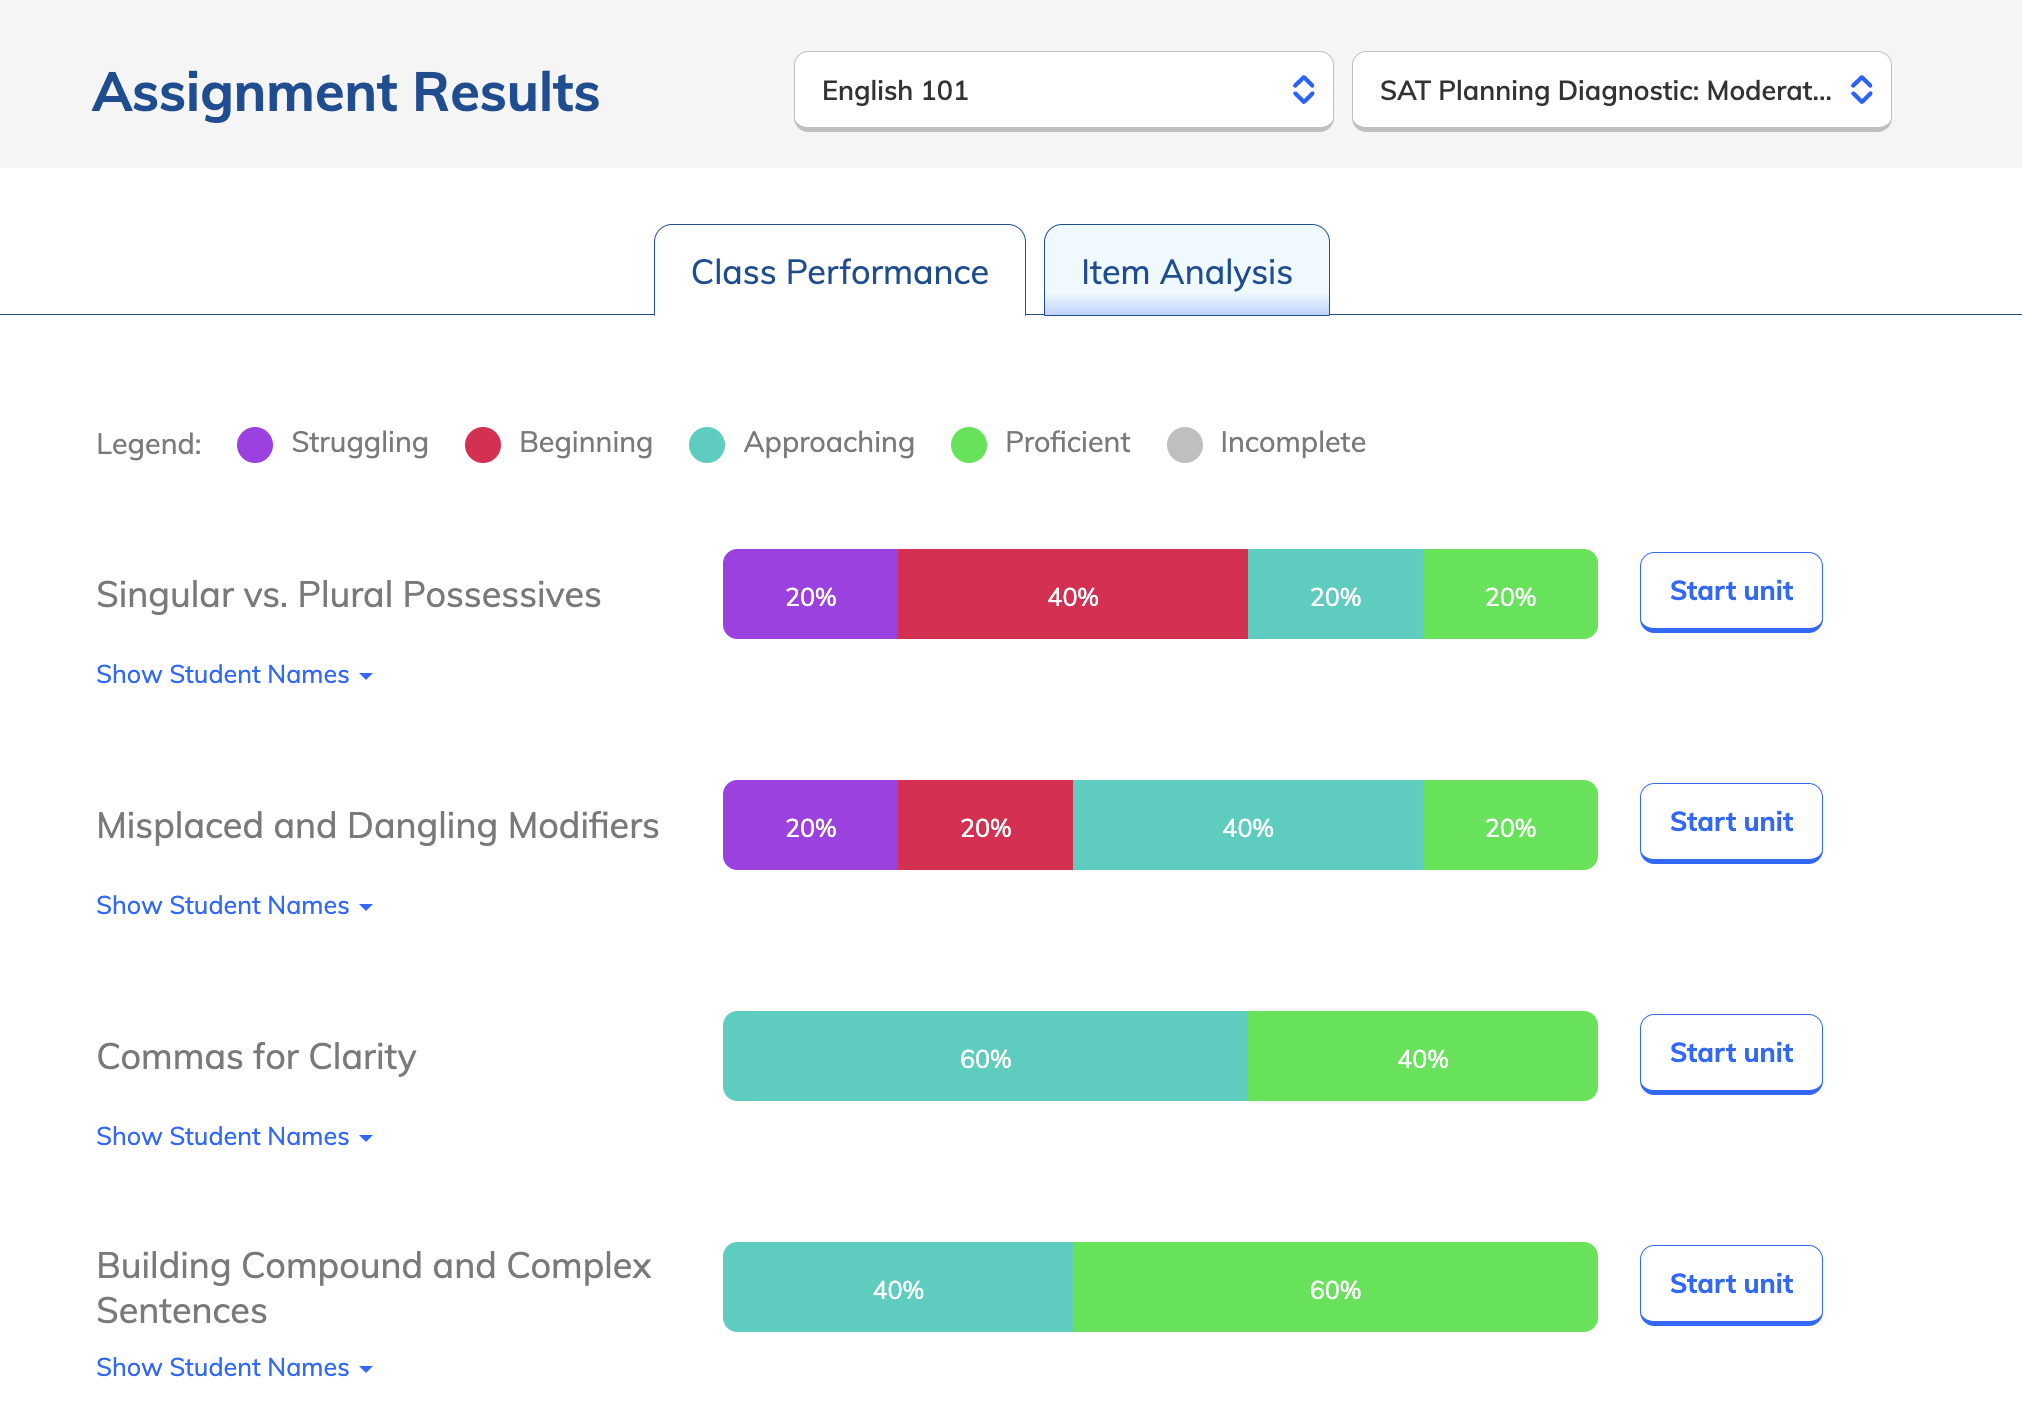
Task: Open the English 101 class dropdown
Action: coord(1063,90)
